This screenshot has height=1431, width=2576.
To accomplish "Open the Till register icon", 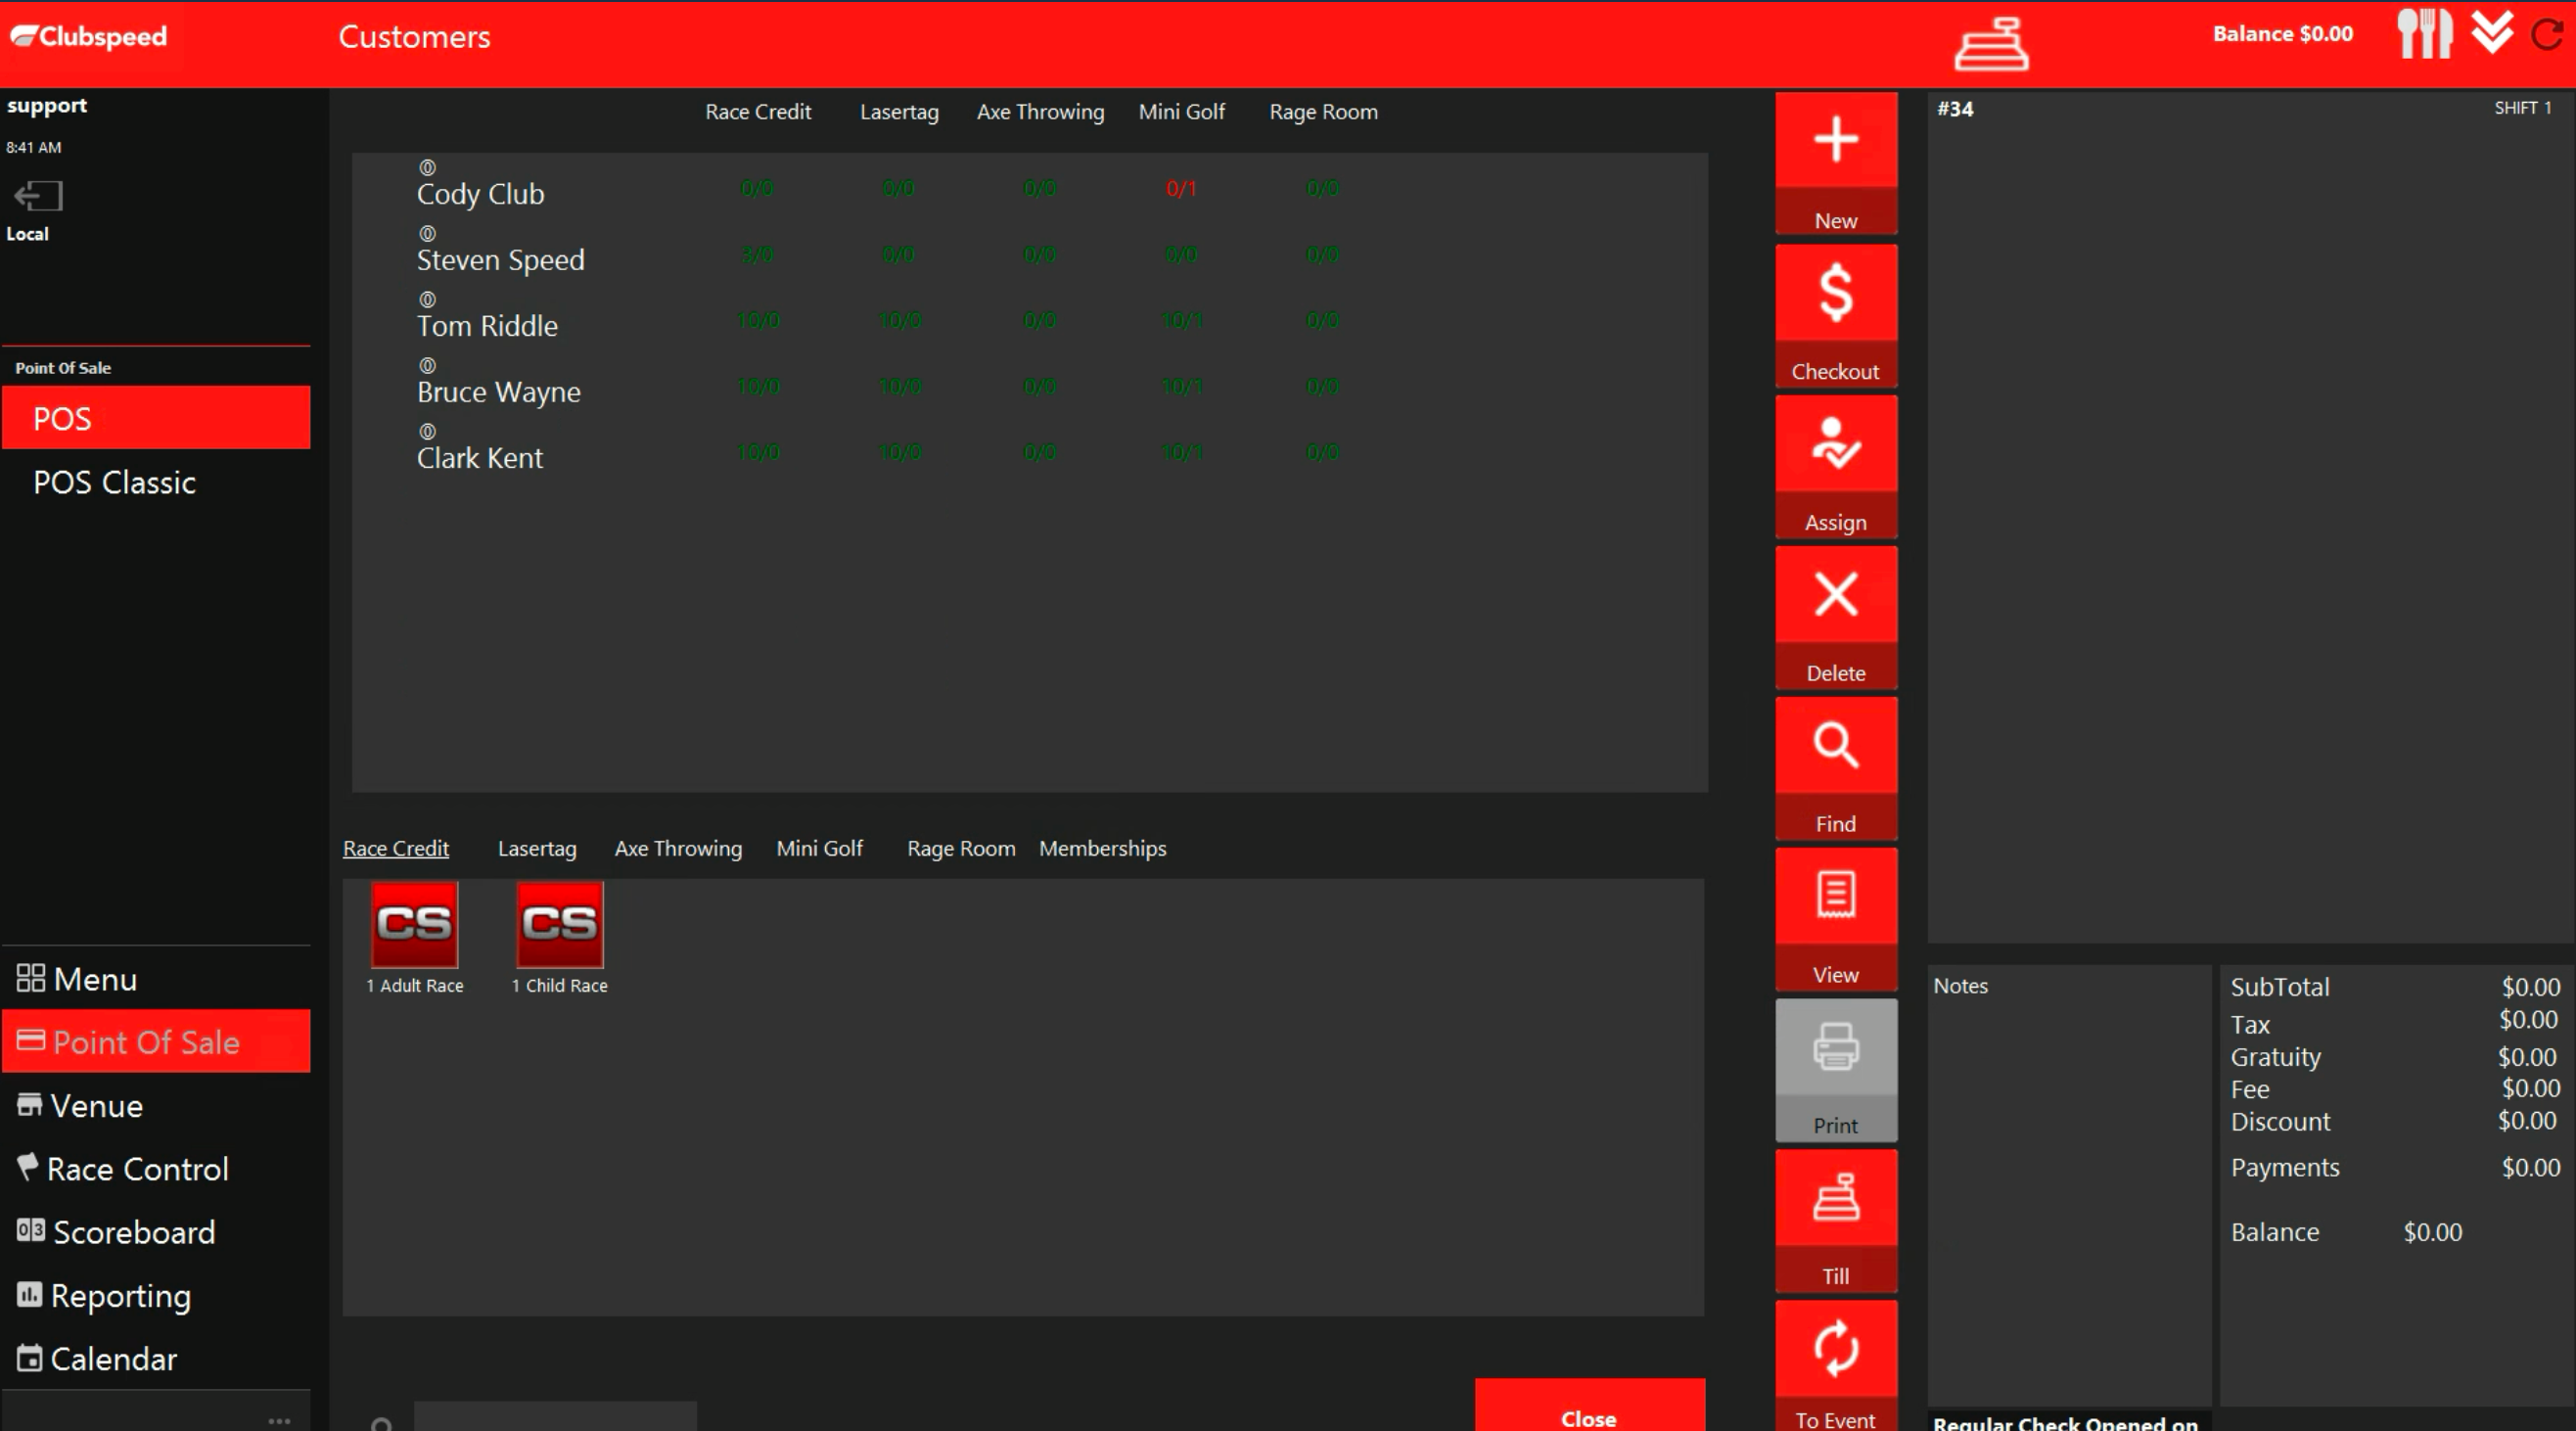I will pos(1835,1197).
